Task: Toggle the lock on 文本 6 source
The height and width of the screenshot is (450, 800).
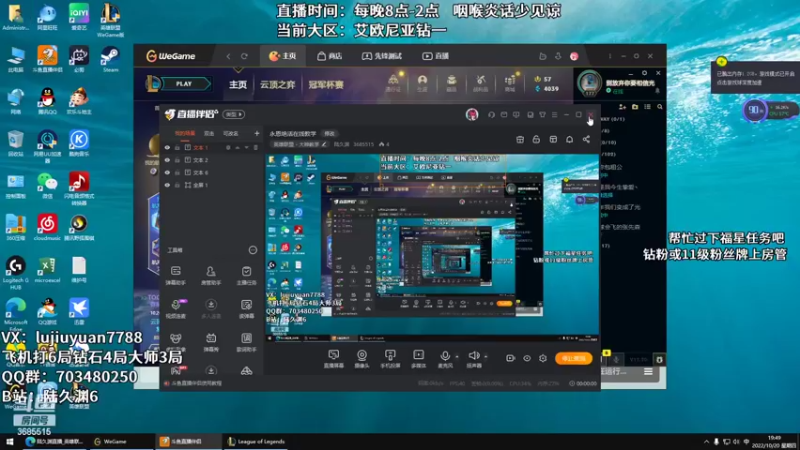Action: (177, 172)
